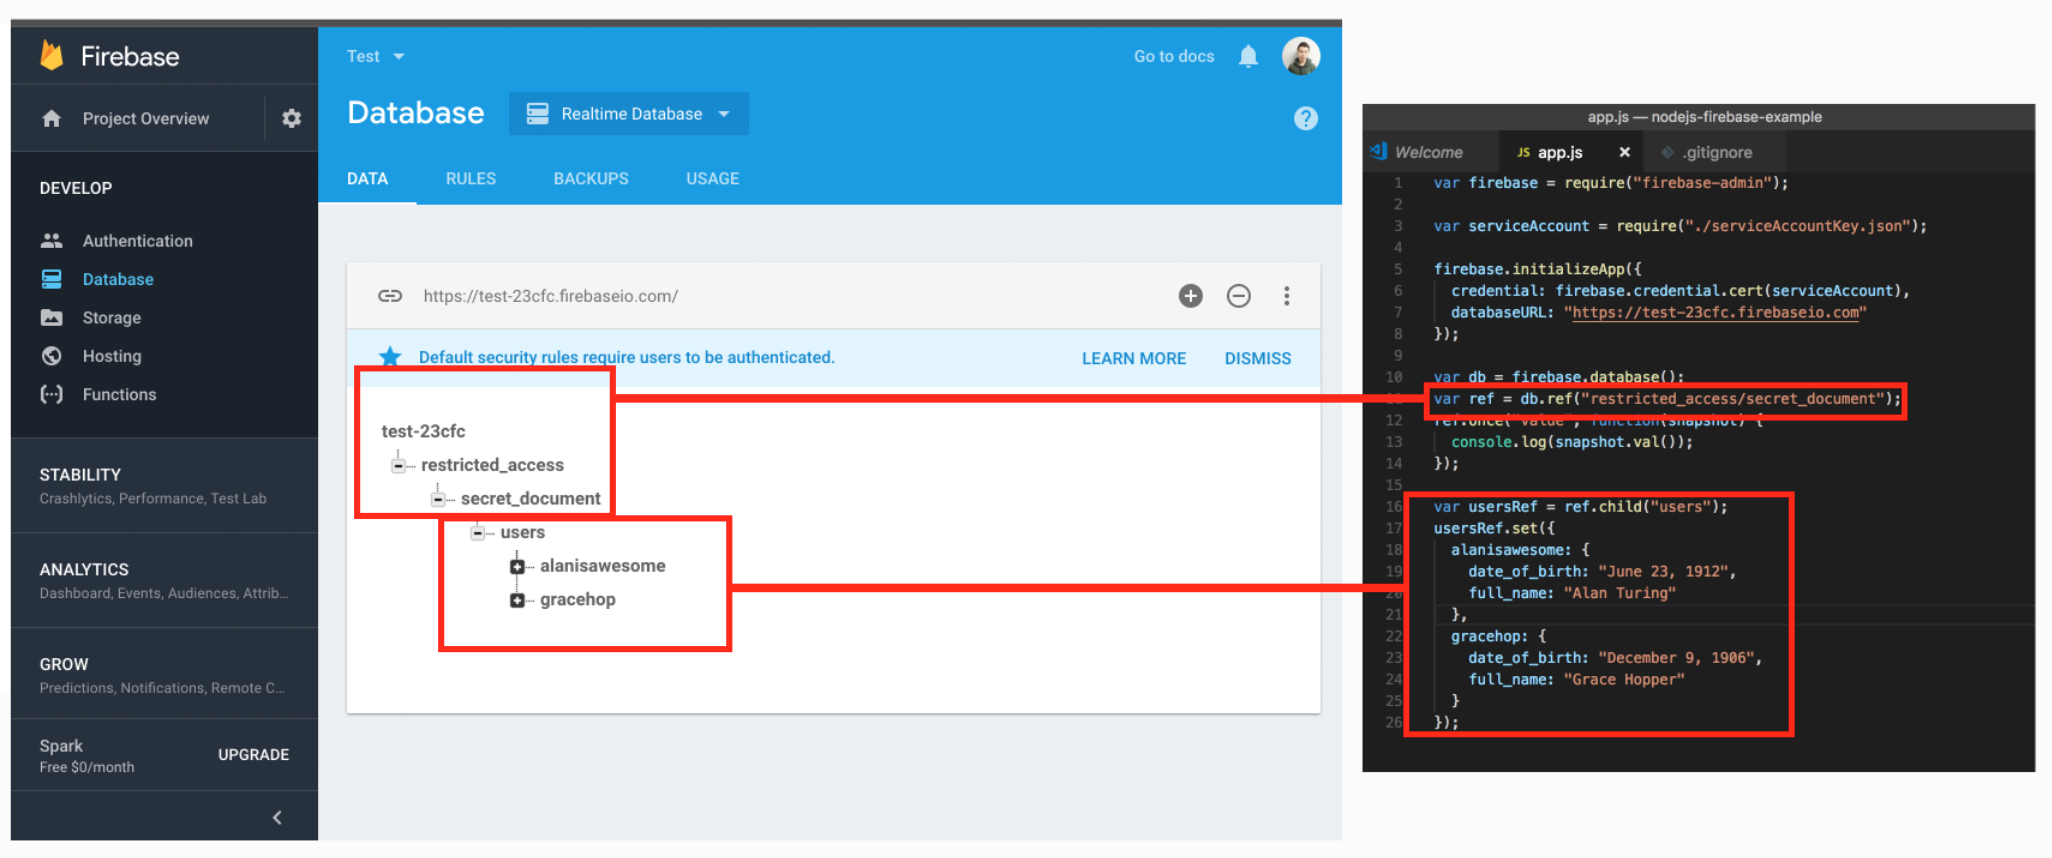Collapse the users node
This screenshot has height=858, width=2052.
pyautogui.click(x=477, y=533)
